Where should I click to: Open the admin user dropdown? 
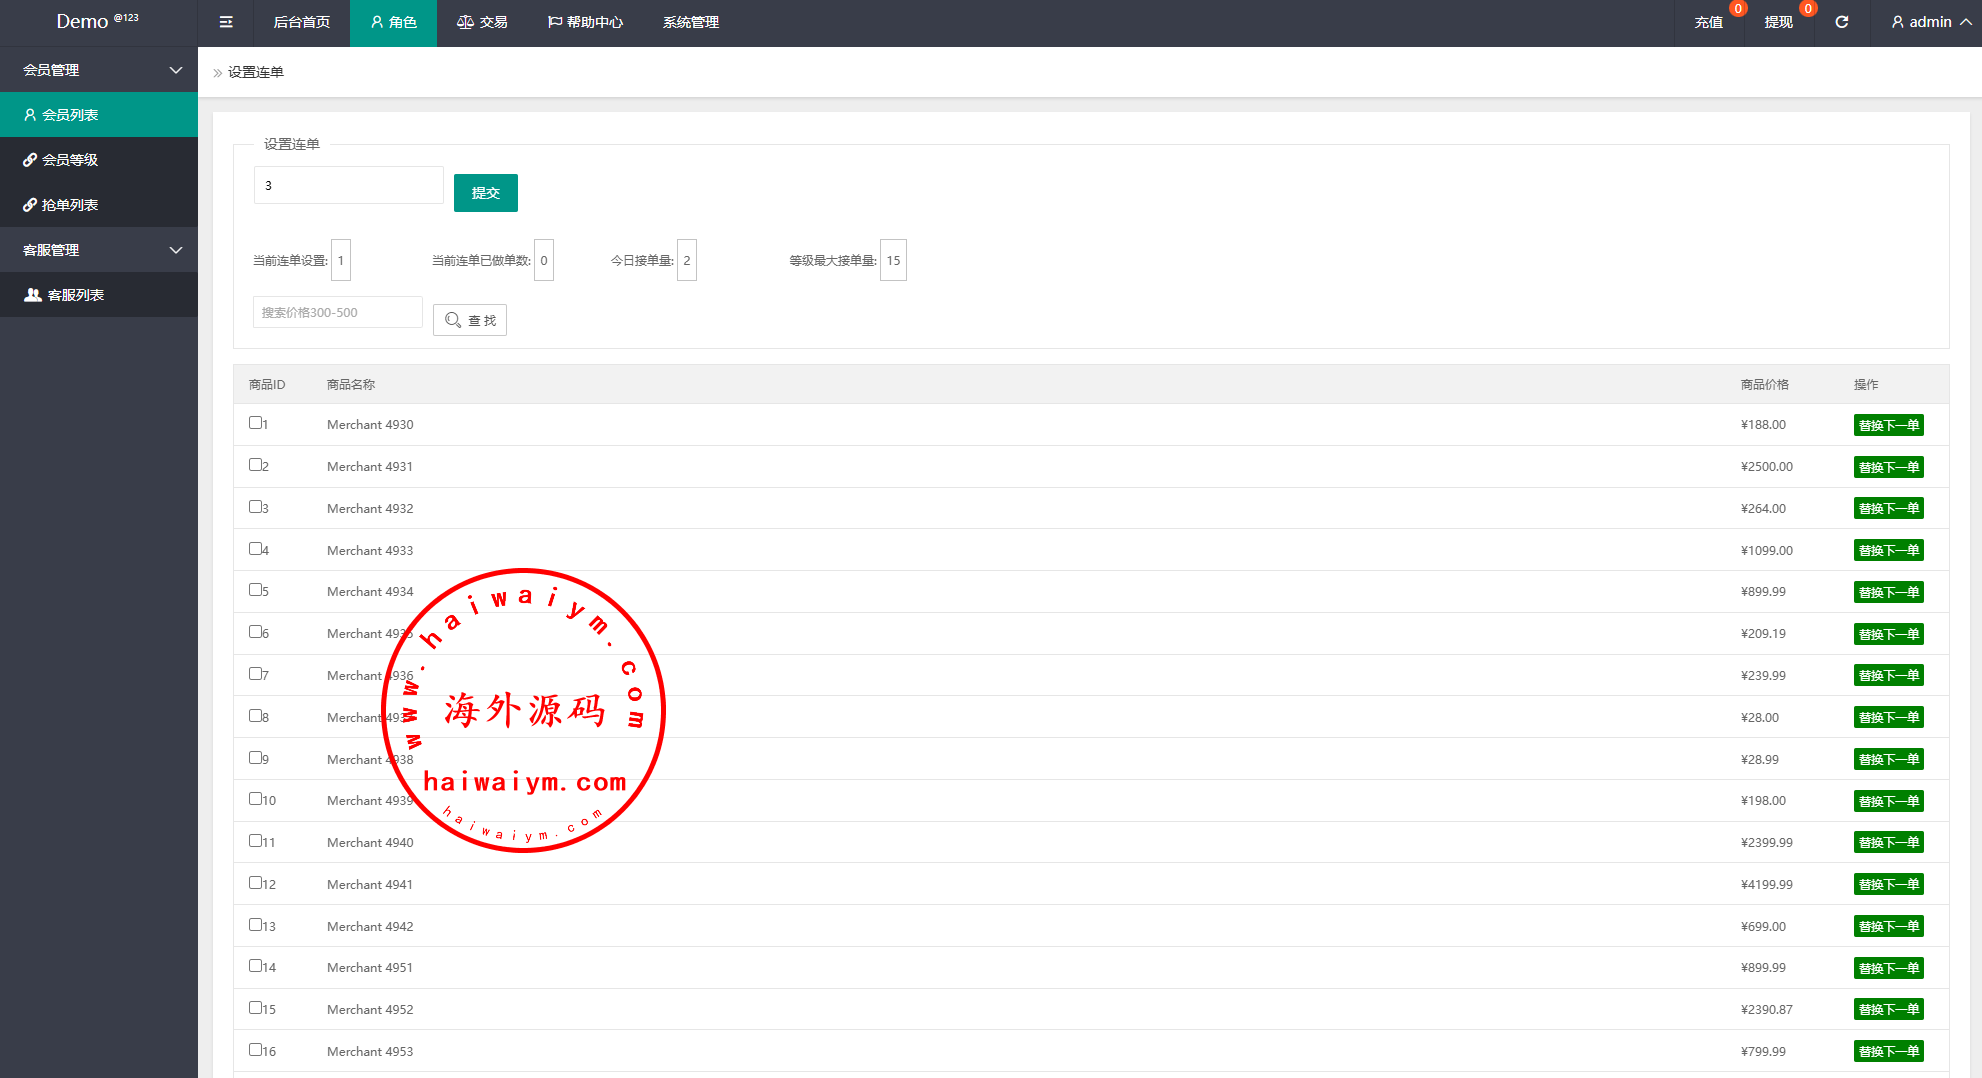coord(1931,22)
